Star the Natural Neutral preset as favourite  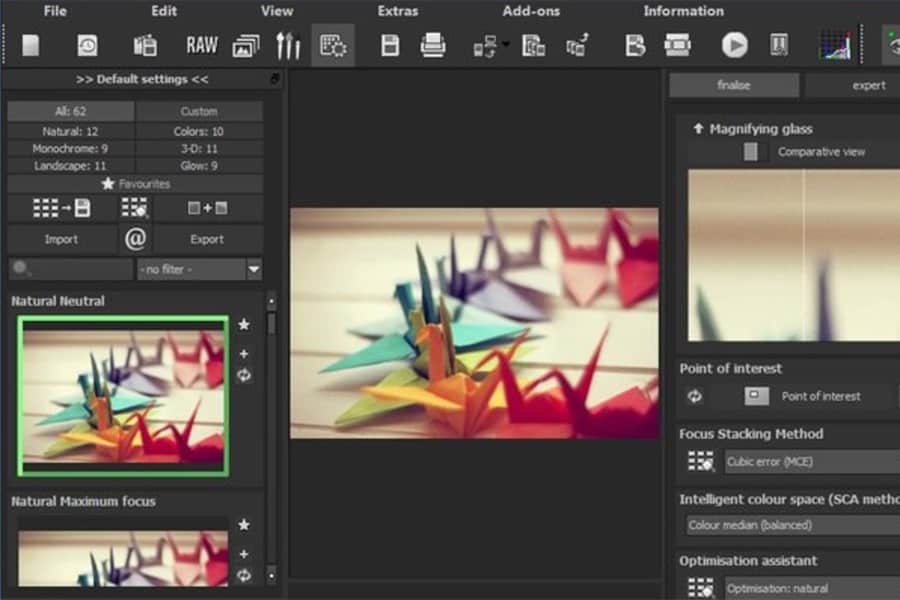tap(244, 325)
